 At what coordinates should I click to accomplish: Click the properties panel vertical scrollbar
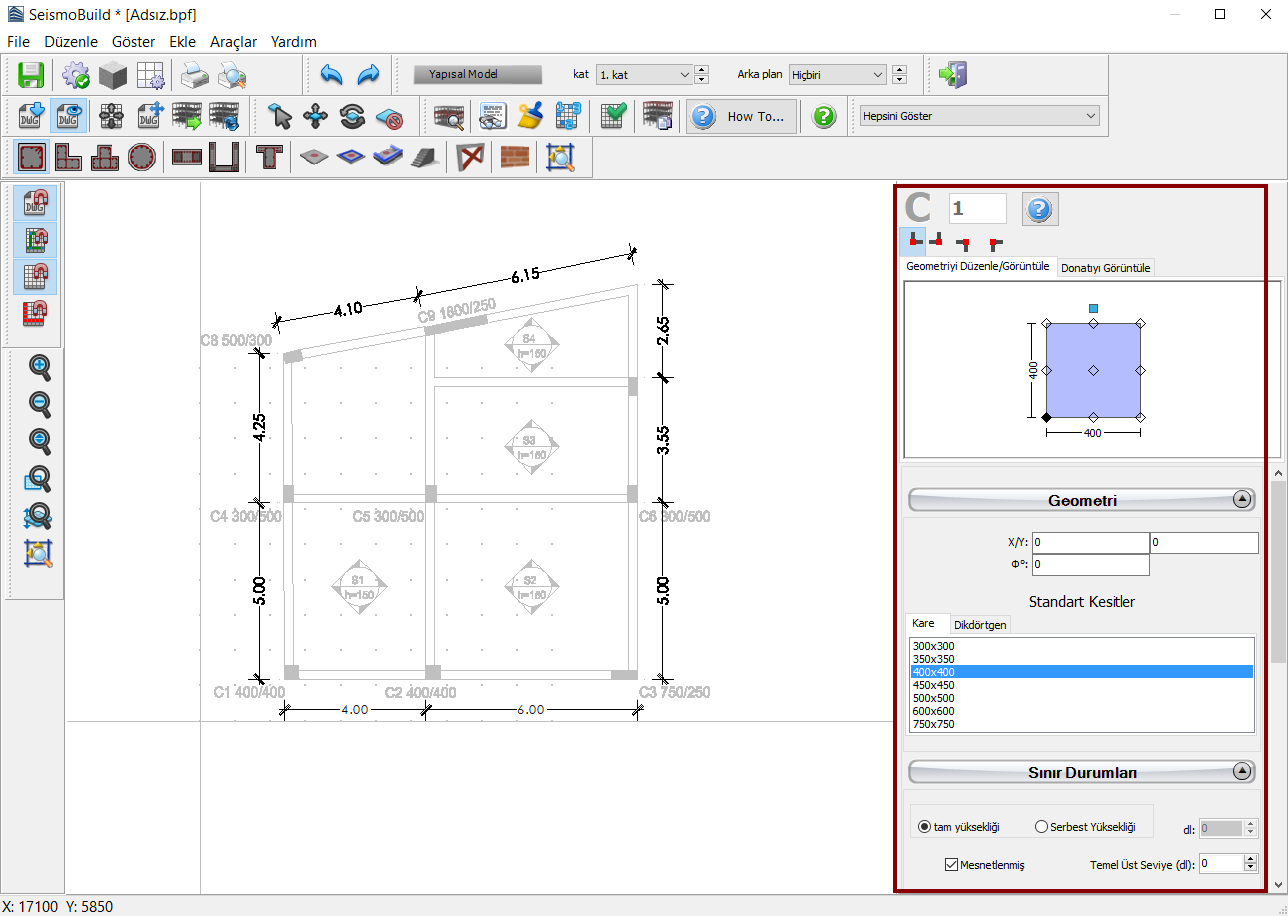click(1278, 570)
